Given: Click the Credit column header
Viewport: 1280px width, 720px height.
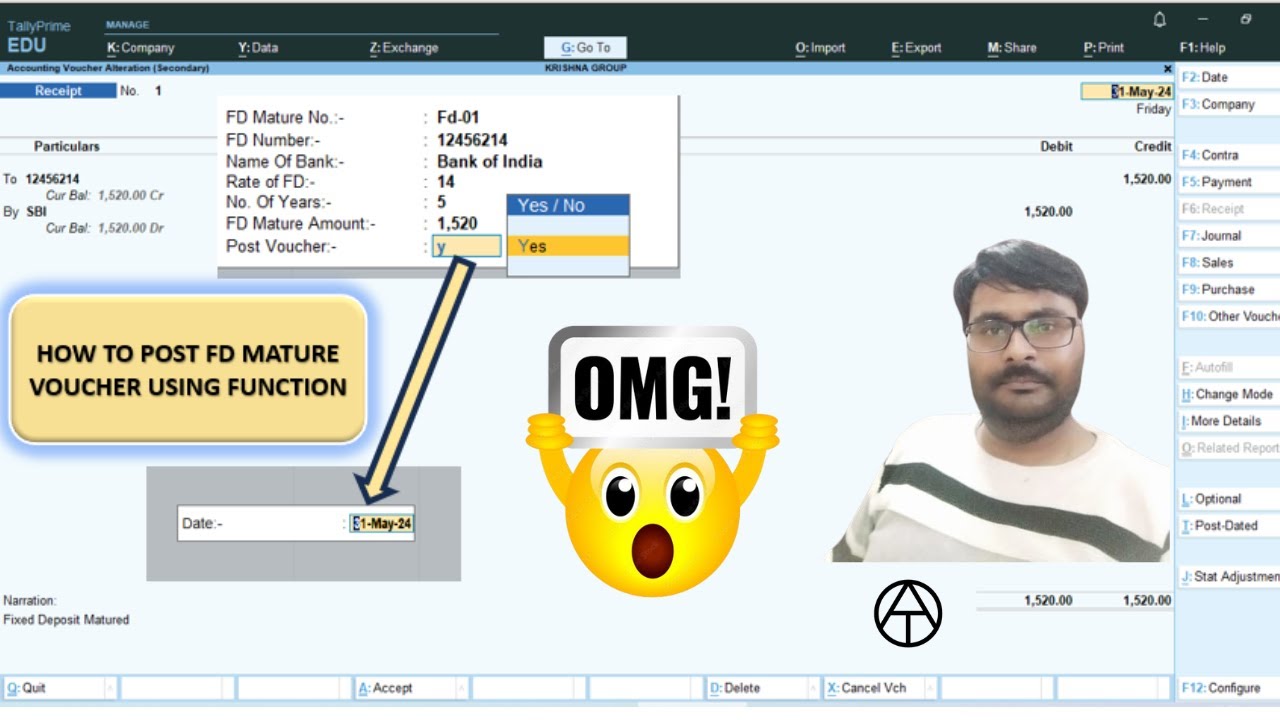Looking at the screenshot, I should click(1153, 146).
